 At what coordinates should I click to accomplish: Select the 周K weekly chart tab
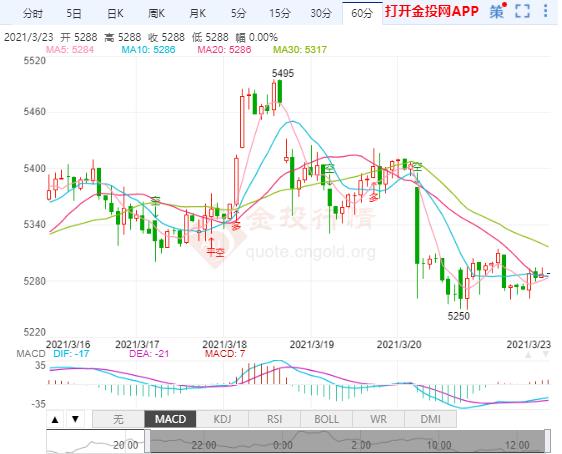click(156, 14)
